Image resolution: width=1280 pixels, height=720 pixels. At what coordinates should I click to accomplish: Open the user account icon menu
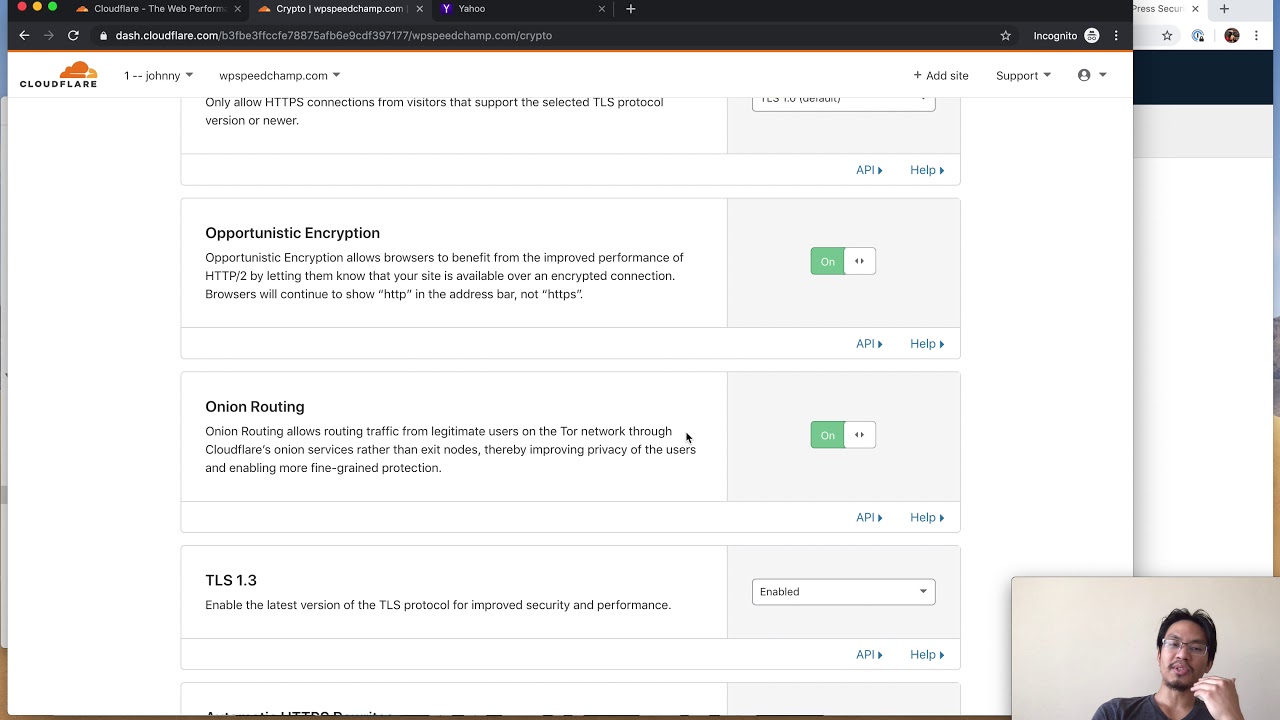(1091, 75)
